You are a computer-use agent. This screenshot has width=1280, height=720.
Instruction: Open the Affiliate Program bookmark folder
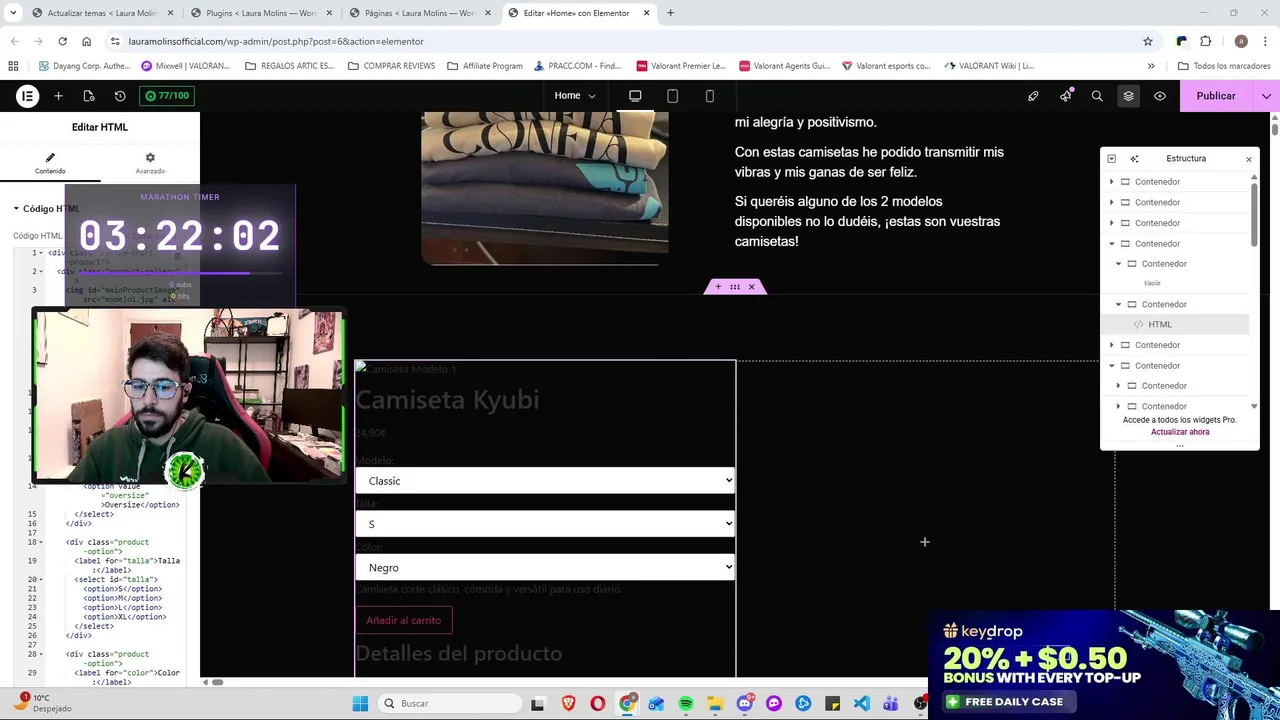485,66
